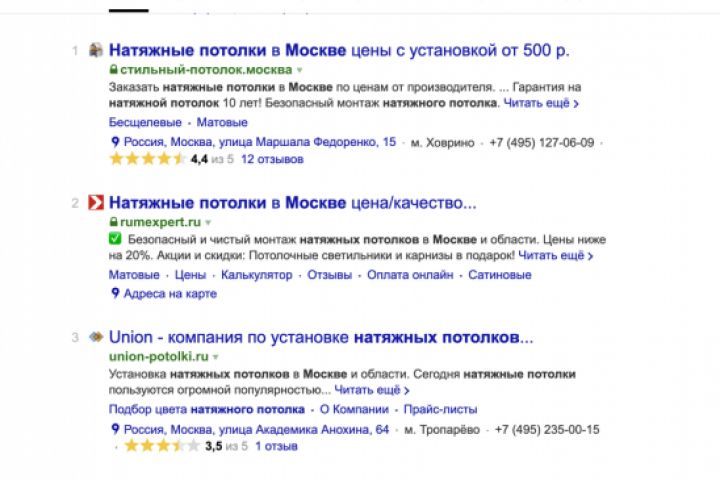Viewport: 720px width, 480px height.
Task: Click the Union result favicon
Action: (96, 336)
